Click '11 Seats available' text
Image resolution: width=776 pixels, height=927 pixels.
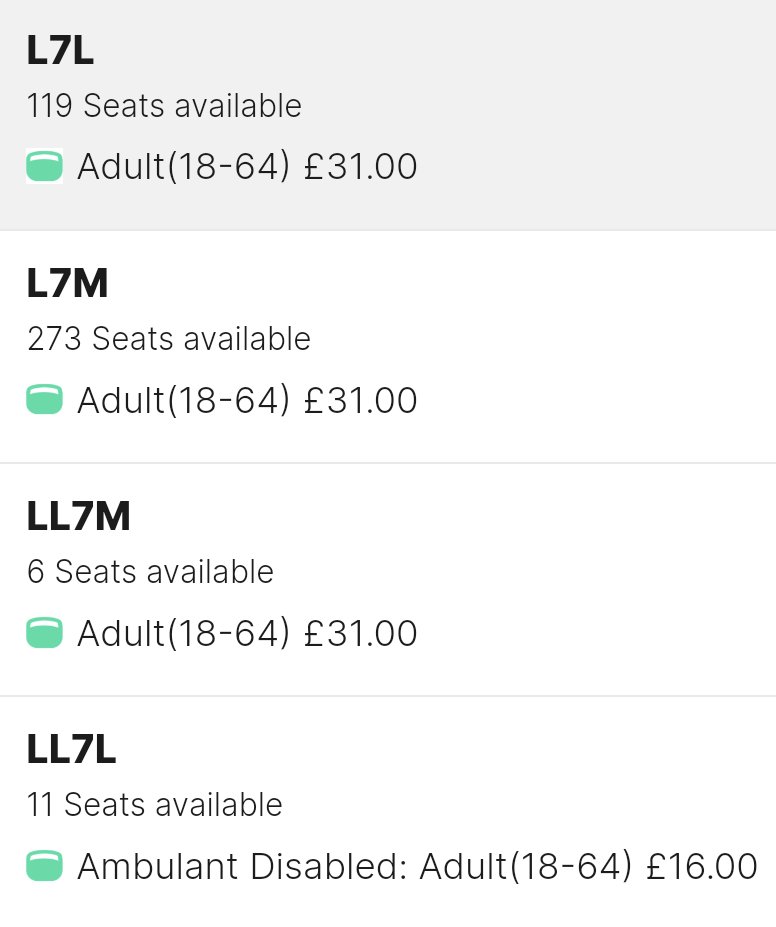click(155, 805)
